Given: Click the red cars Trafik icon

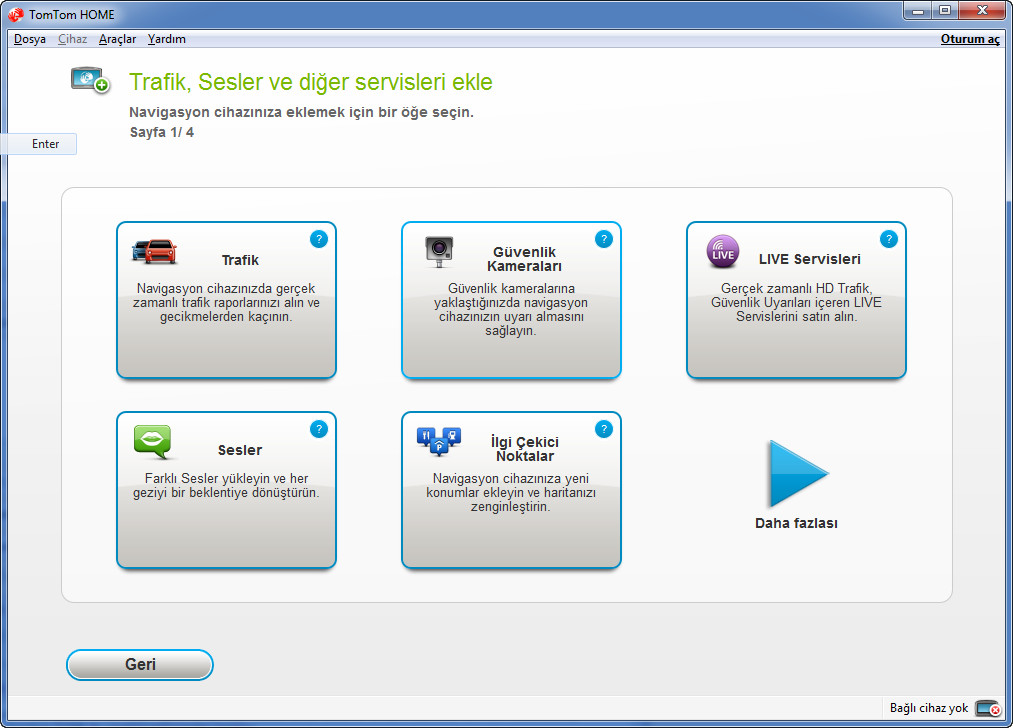Looking at the screenshot, I should pyautogui.click(x=154, y=251).
